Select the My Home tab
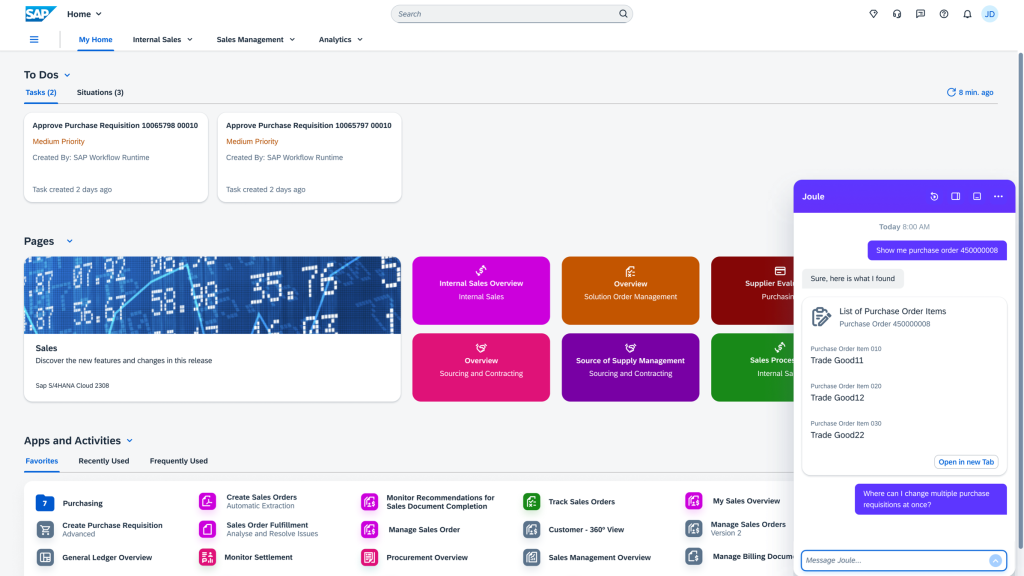The height and width of the screenshot is (576, 1024). 95,40
